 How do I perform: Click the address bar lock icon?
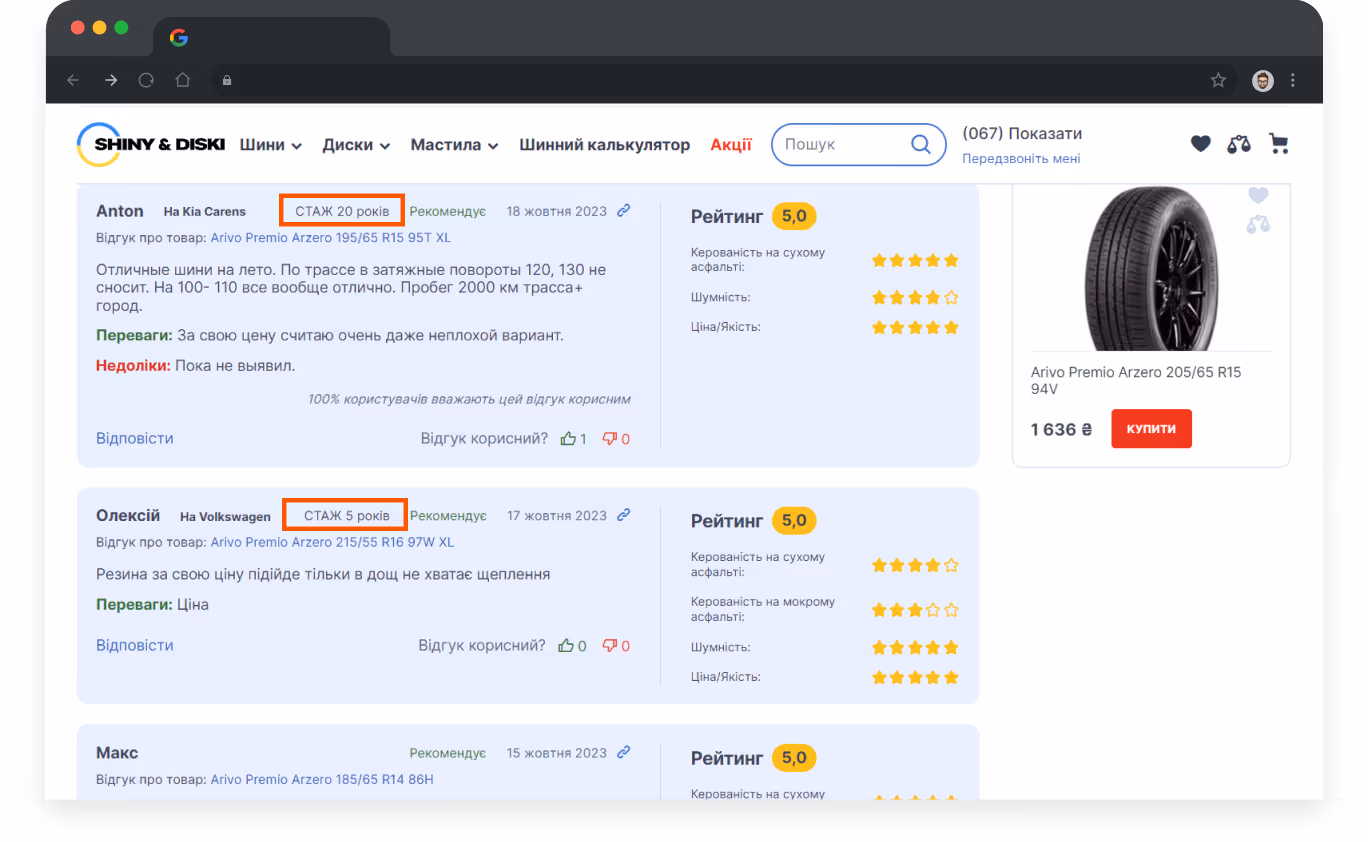coord(227,80)
